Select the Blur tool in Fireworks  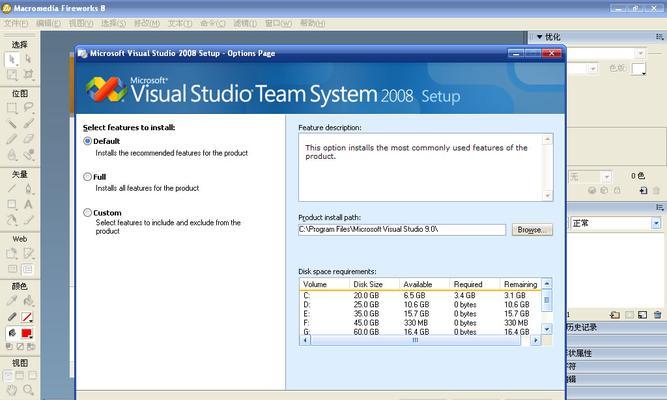(x=12, y=155)
